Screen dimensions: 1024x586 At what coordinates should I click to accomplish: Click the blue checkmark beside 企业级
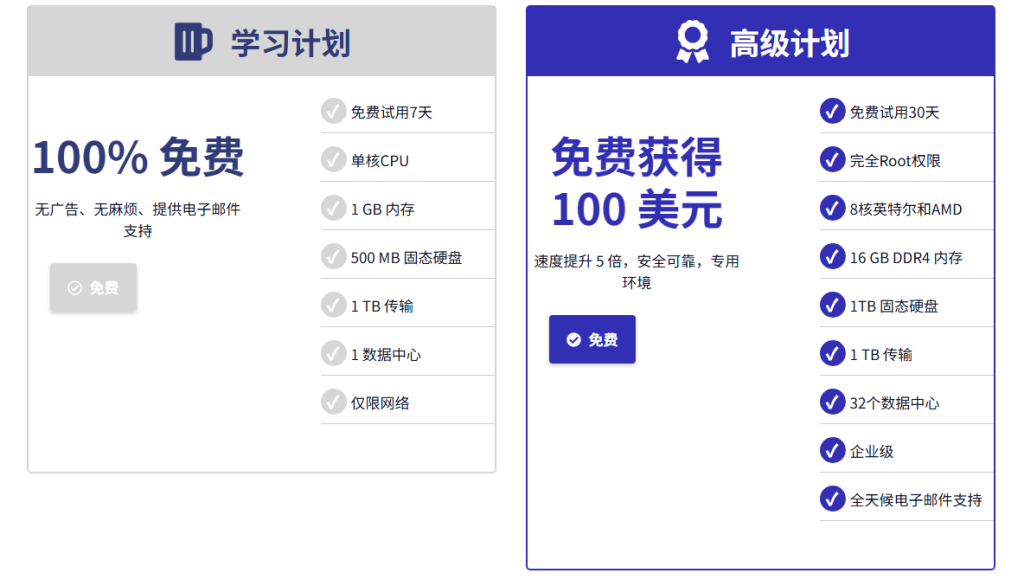click(x=832, y=450)
